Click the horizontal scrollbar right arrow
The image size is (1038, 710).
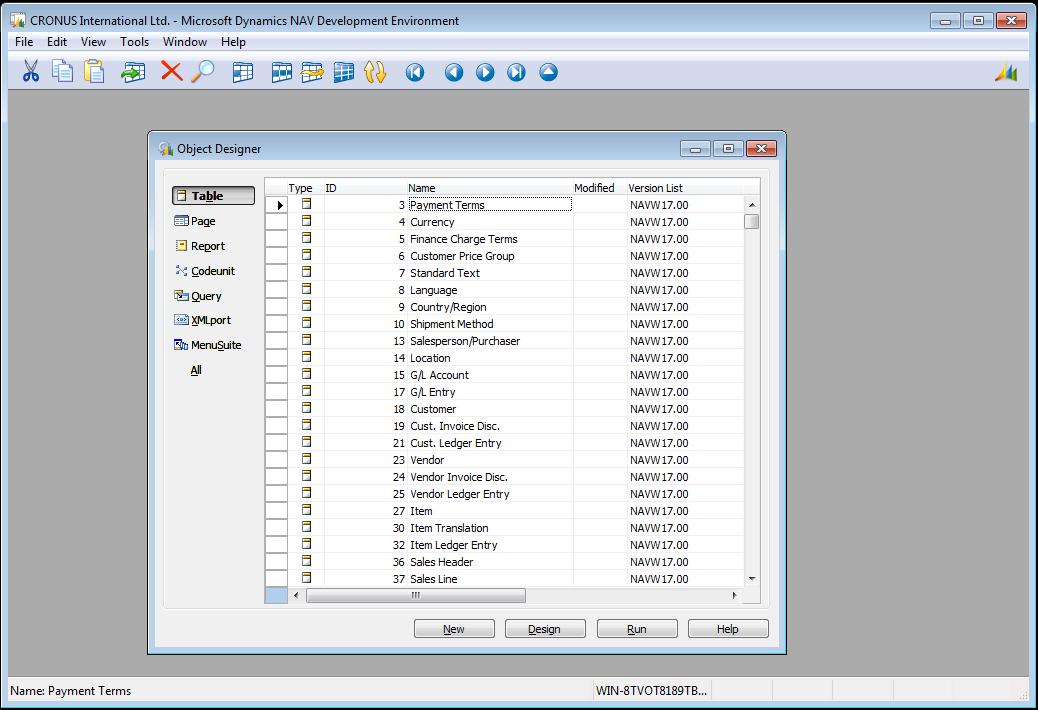click(734, 596)
